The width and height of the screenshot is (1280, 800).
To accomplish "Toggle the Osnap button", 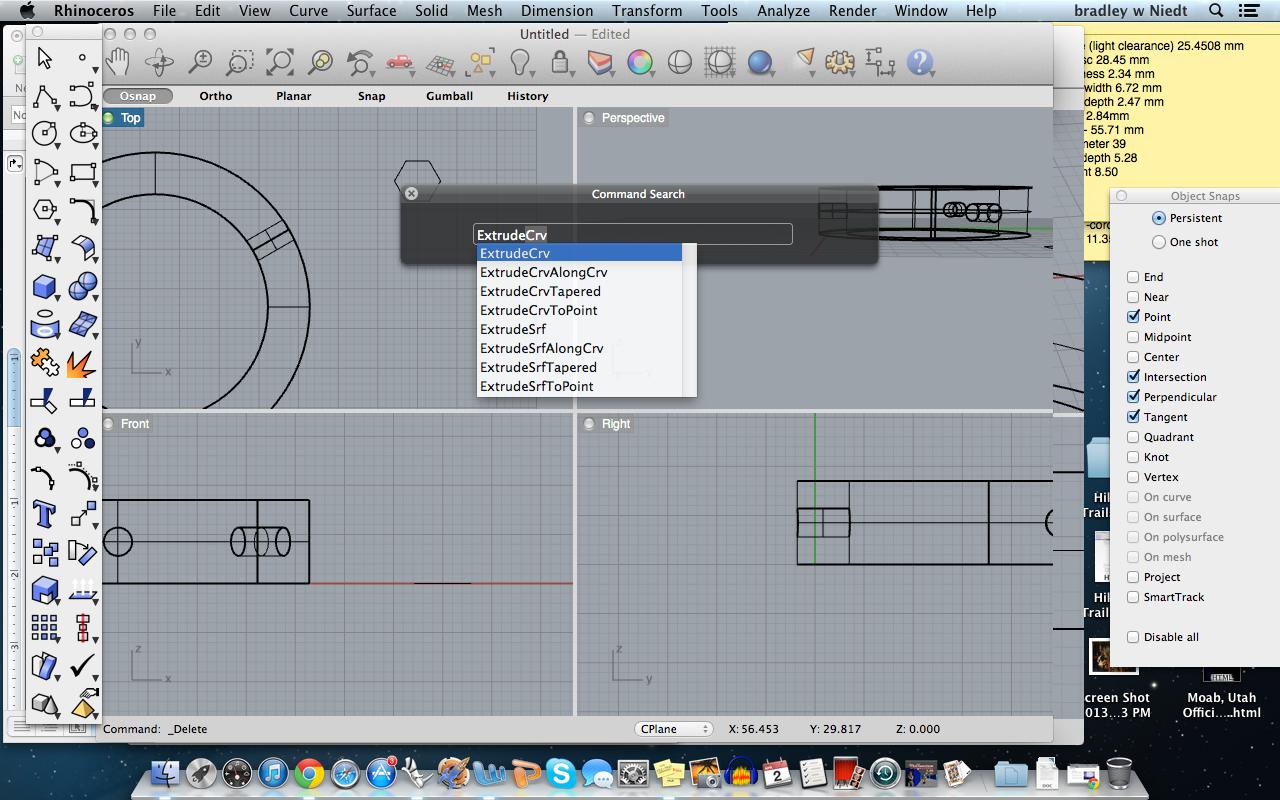I will [137, 96].
